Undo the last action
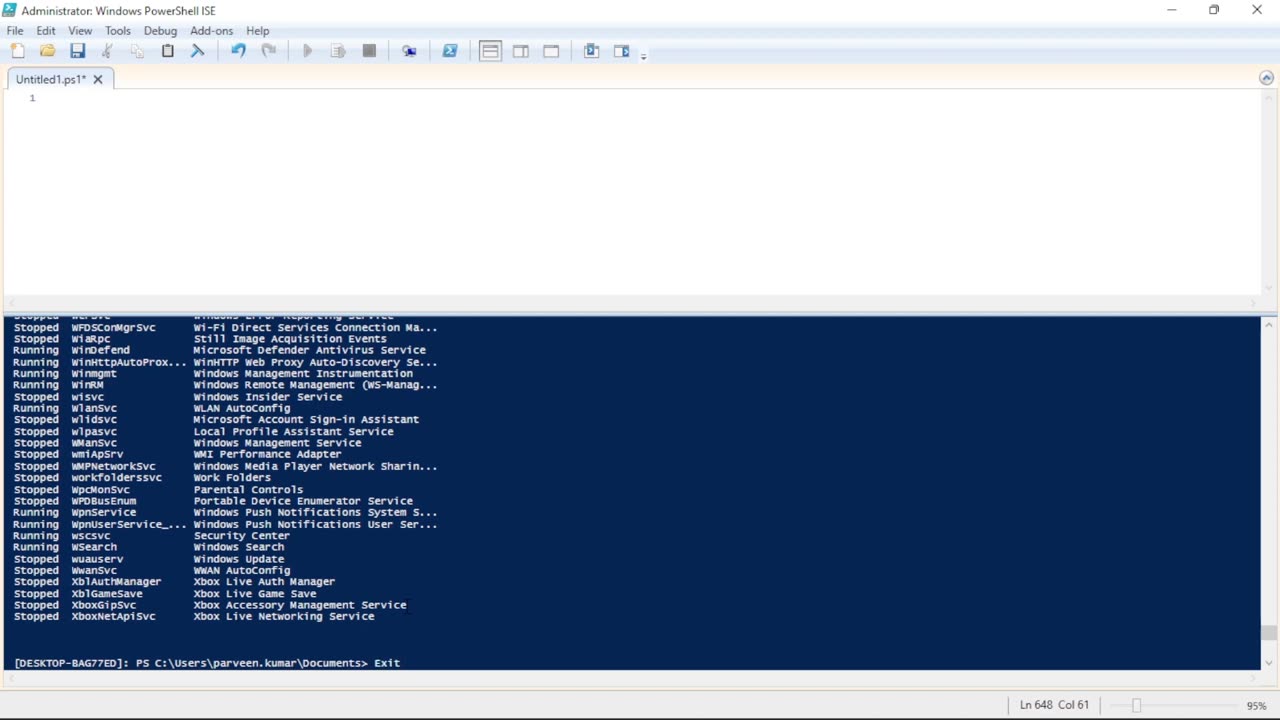The height and width of the screenshot is (720, 1280). point(238,51)
